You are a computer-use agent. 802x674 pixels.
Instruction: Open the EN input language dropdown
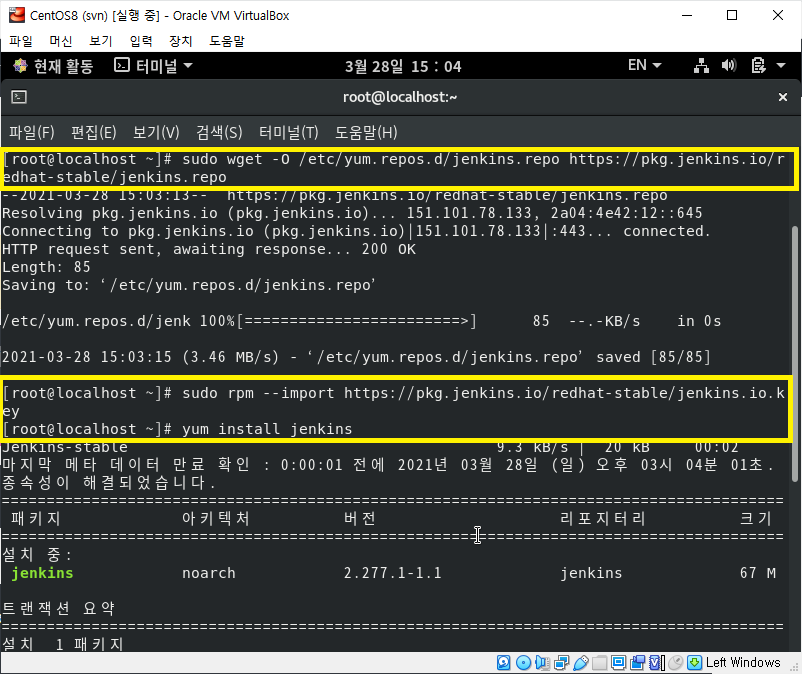(644, 65)
